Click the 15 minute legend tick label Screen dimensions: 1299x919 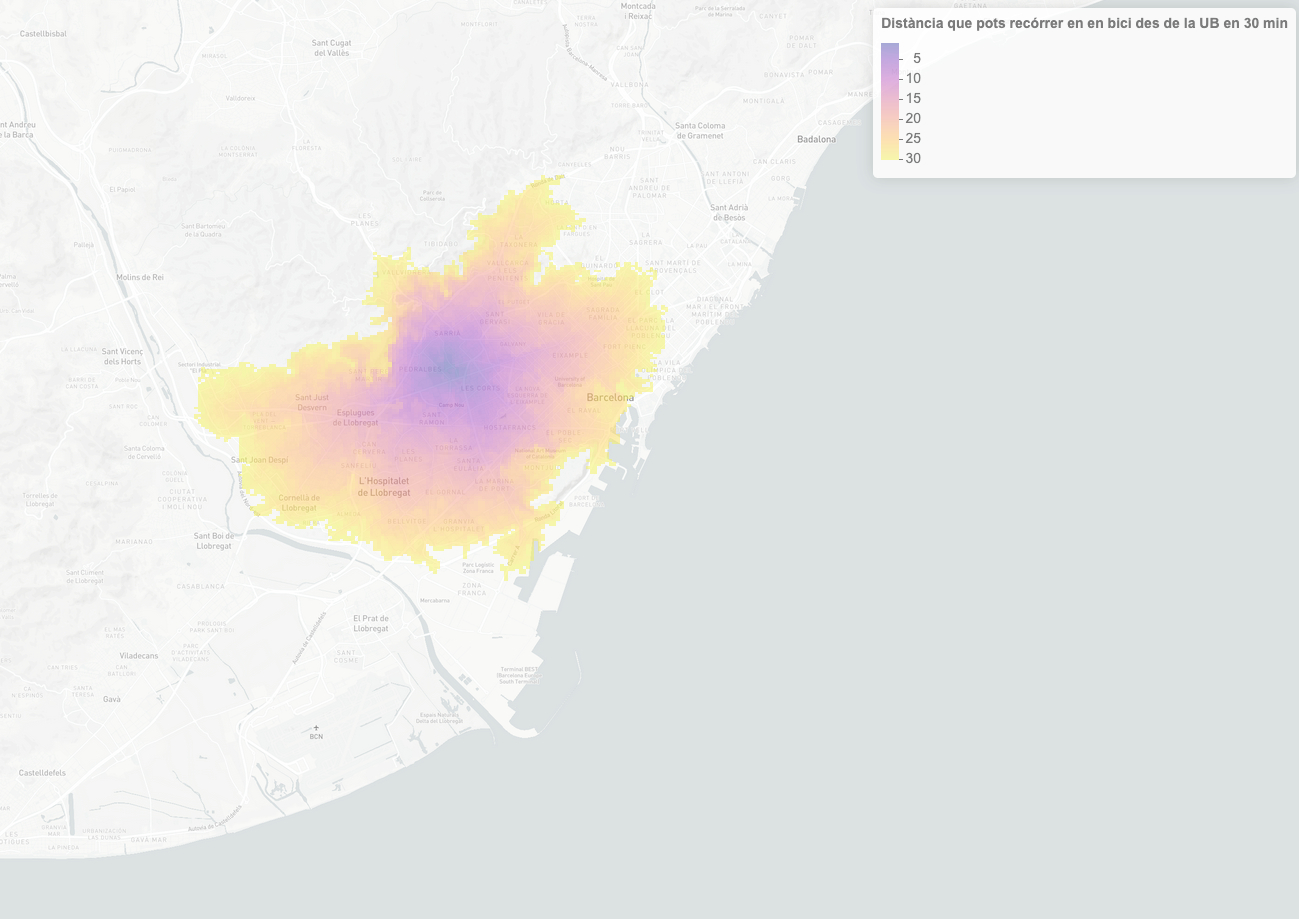pyautogui.click(x=912, y=98)
